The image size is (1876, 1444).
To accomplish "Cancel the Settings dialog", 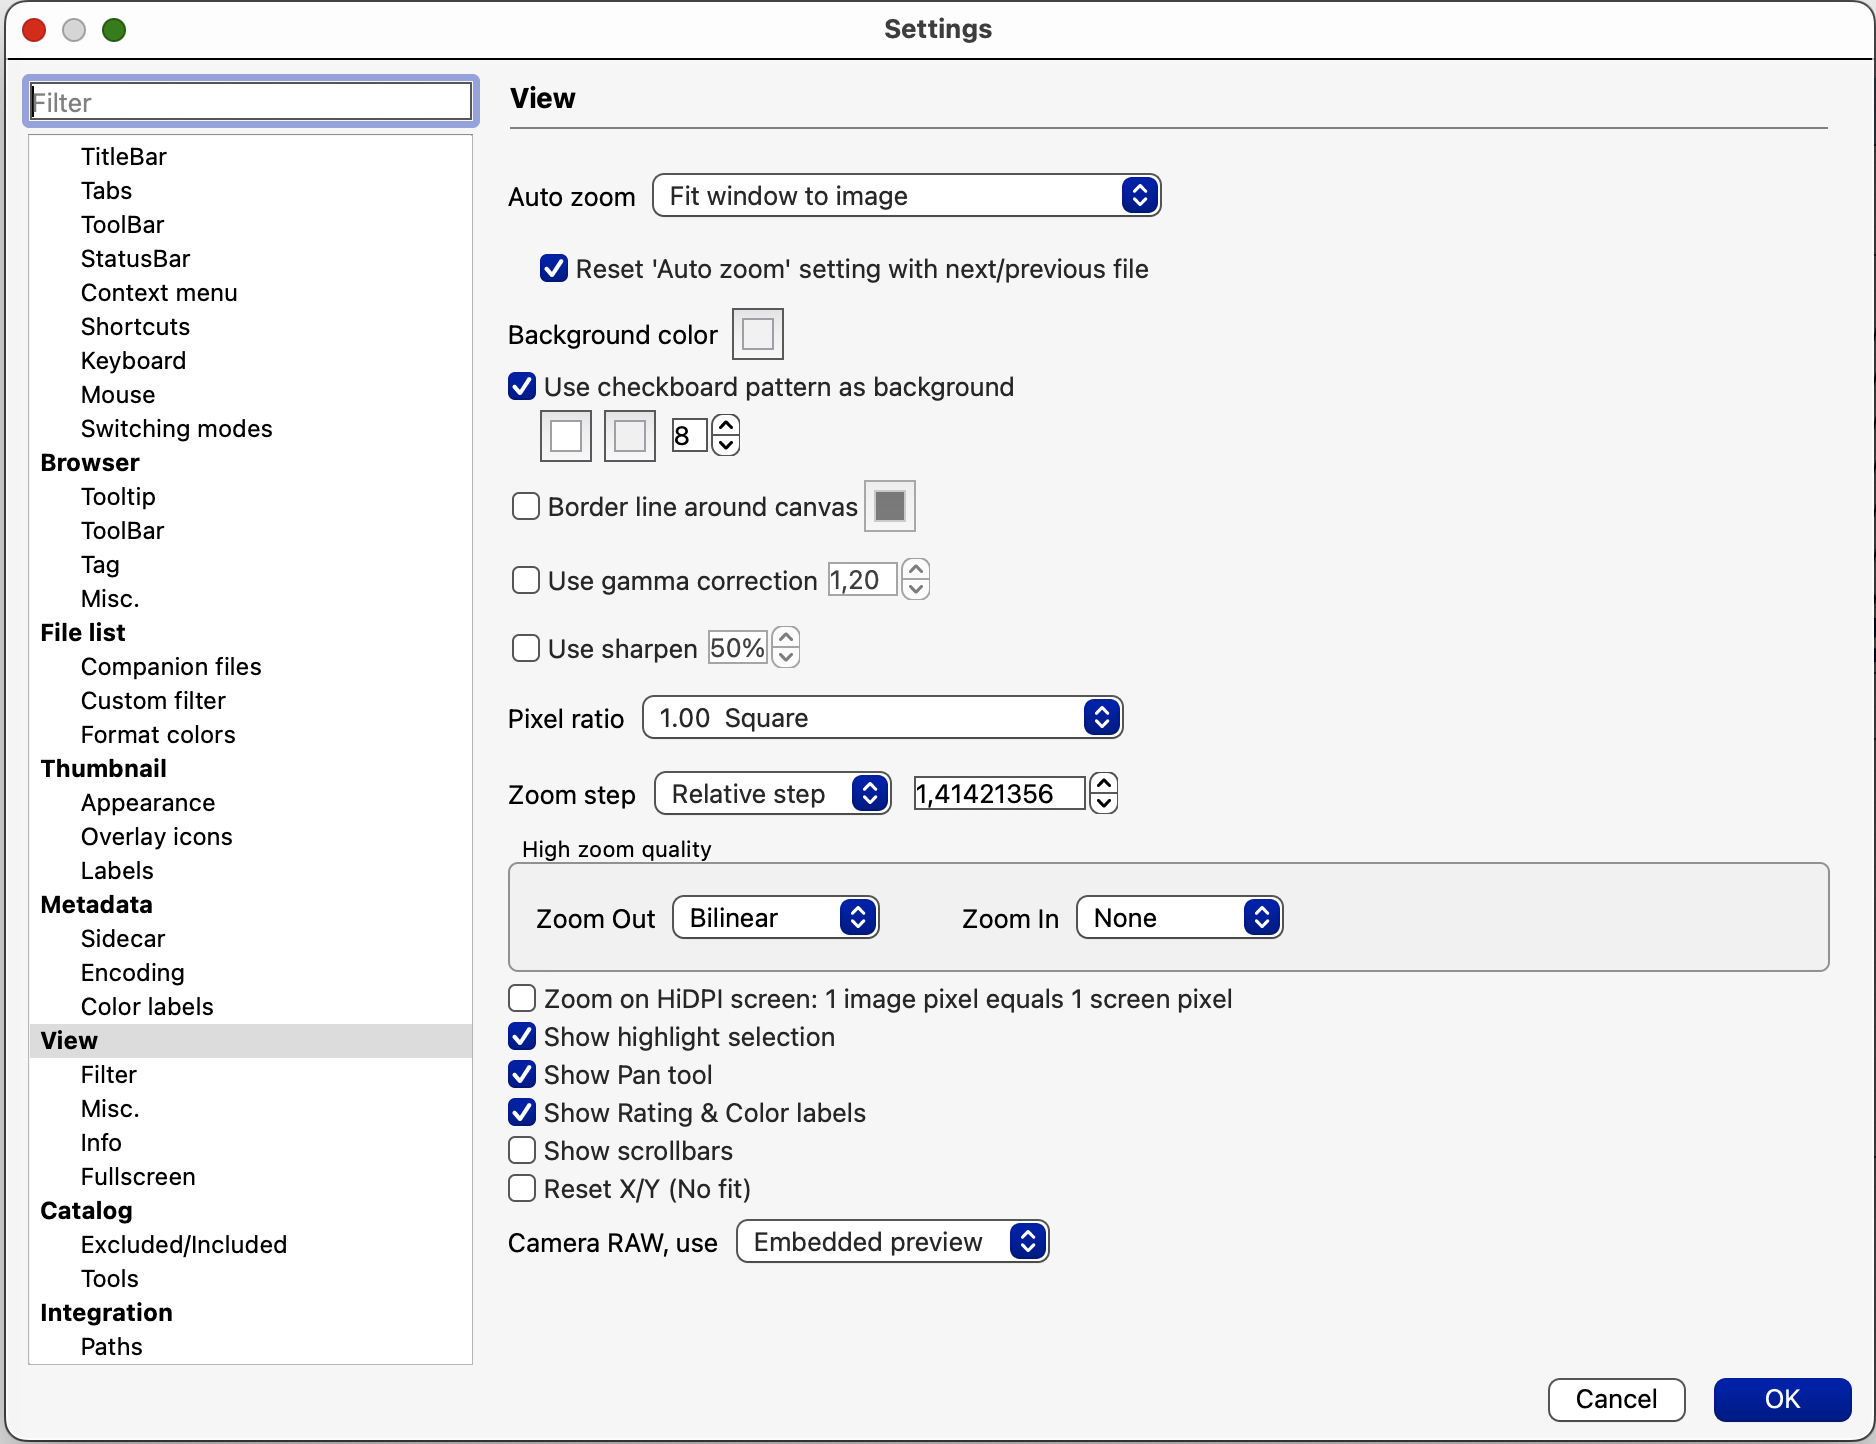I will 1616,1399.
